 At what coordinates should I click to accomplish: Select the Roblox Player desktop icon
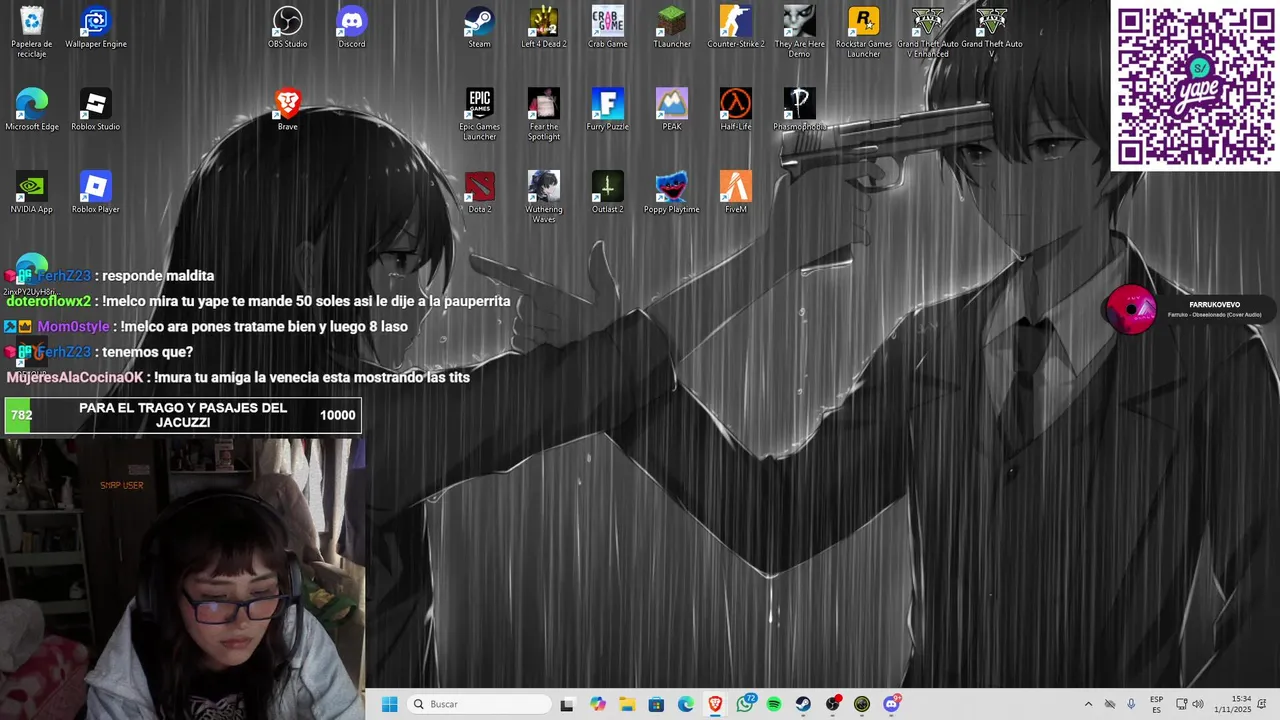click(x=96, y=193)
